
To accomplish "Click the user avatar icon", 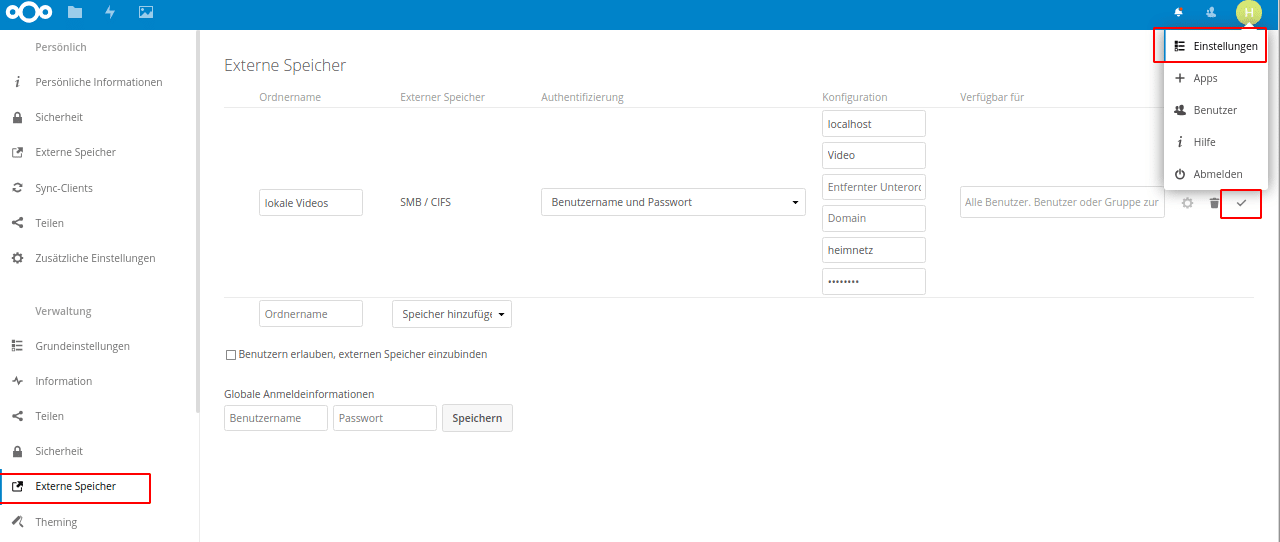I will pyautogui.click(x=1248, y=13).
